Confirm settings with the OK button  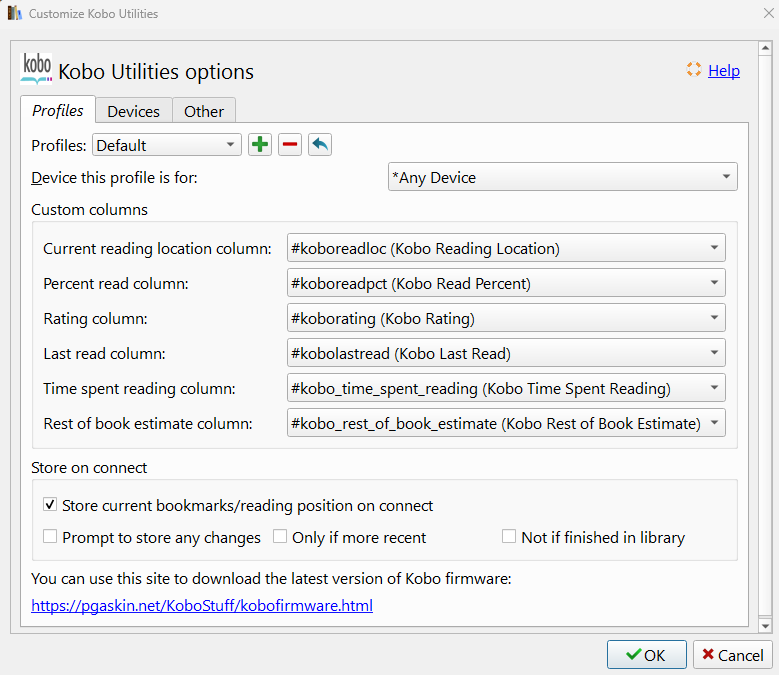pyautogui.click(x=646, y=655)
